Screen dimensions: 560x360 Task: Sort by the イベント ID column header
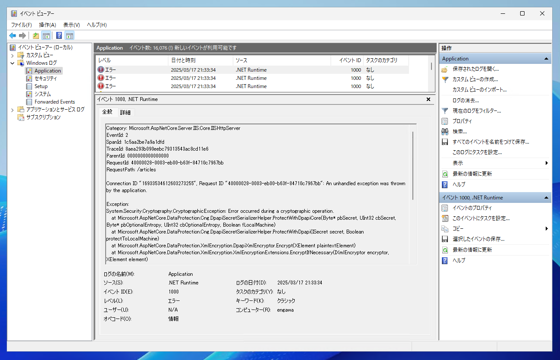click(347, 60)
